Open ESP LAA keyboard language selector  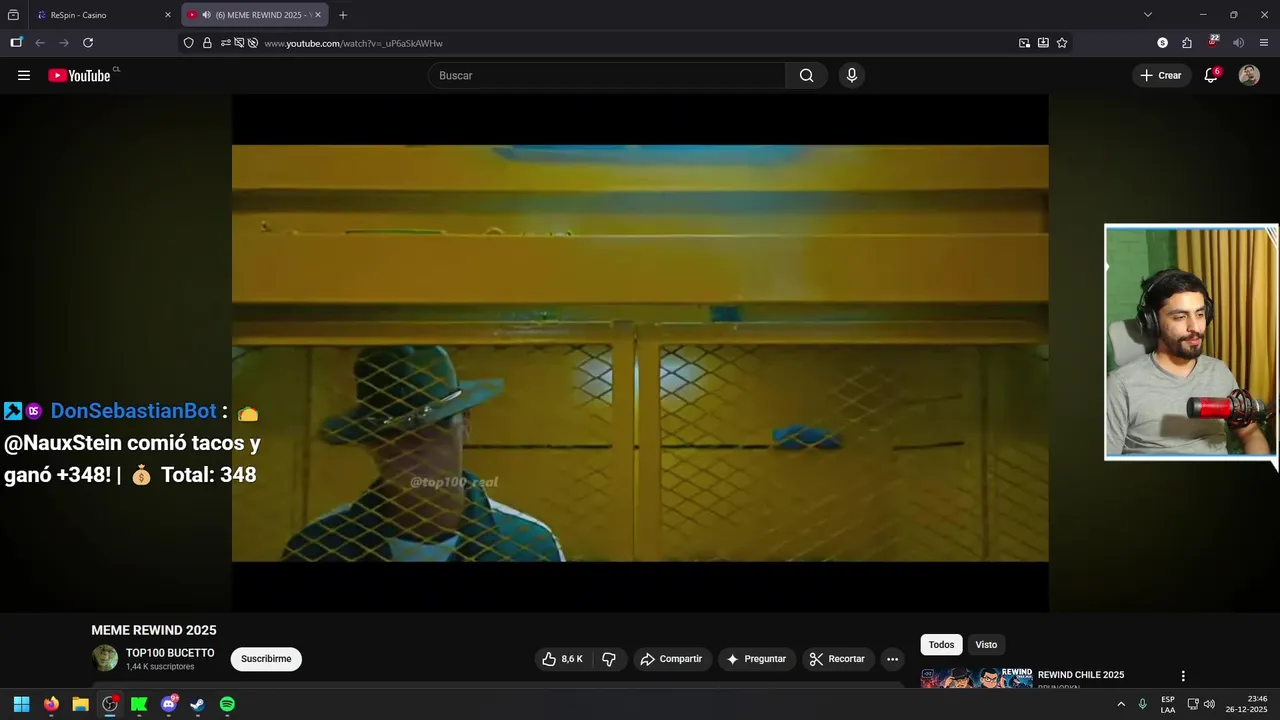tap(1168, 704)
